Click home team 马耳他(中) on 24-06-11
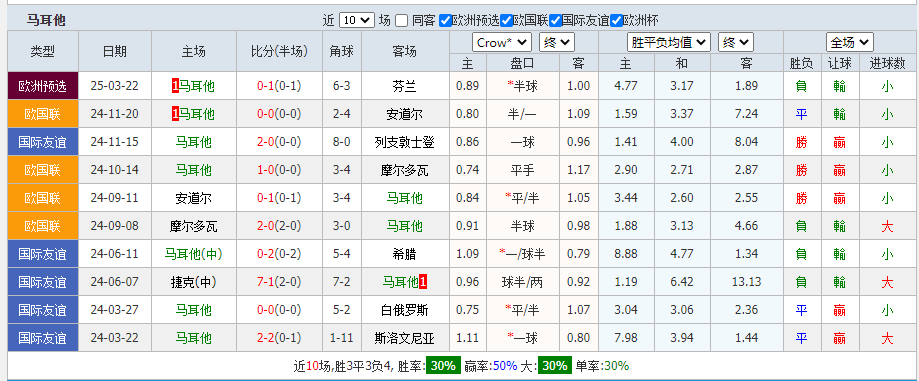Viewport: 919px width, 381px height. 193,254
